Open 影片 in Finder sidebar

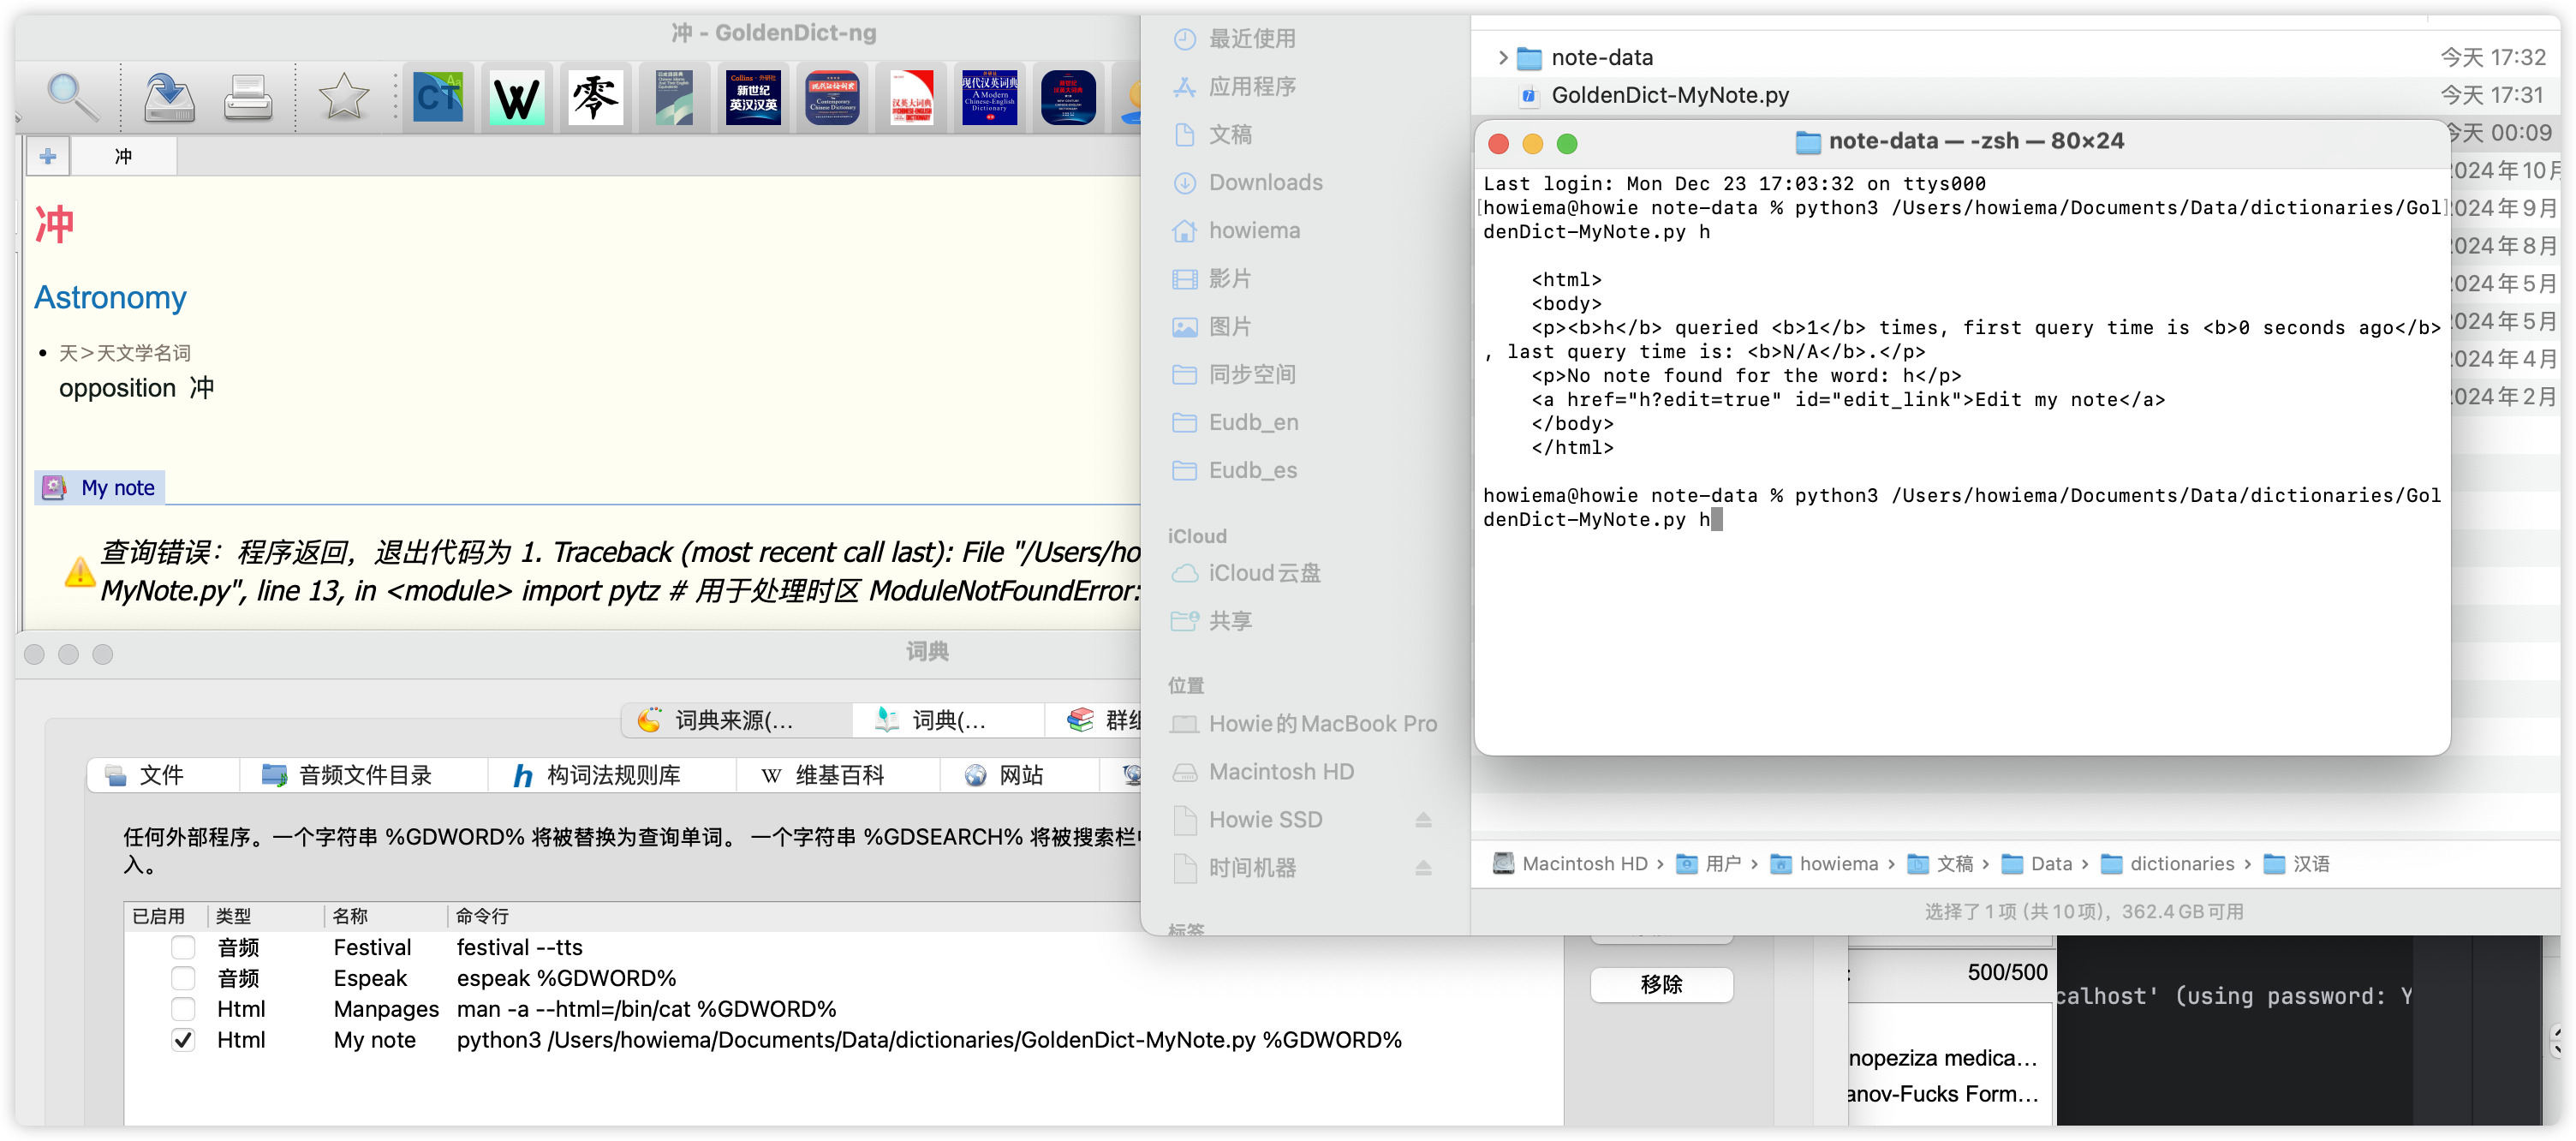1229,279
